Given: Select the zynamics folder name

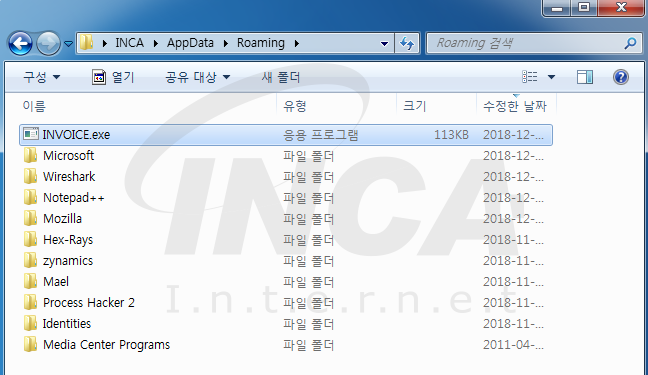Looking at the screenshot, I should pyautogui.click(x=68, y=261).
